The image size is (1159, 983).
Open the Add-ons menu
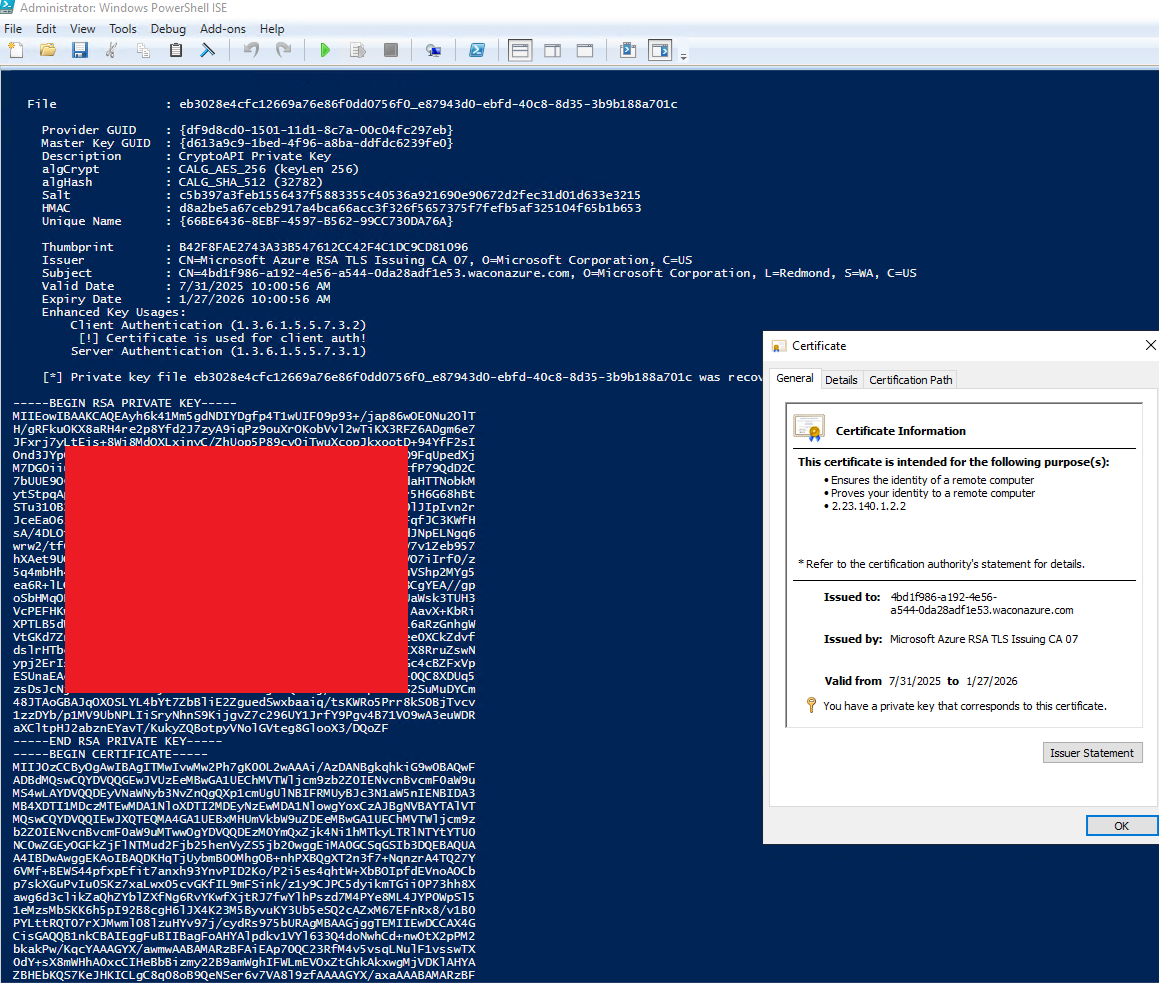[222, 29]
